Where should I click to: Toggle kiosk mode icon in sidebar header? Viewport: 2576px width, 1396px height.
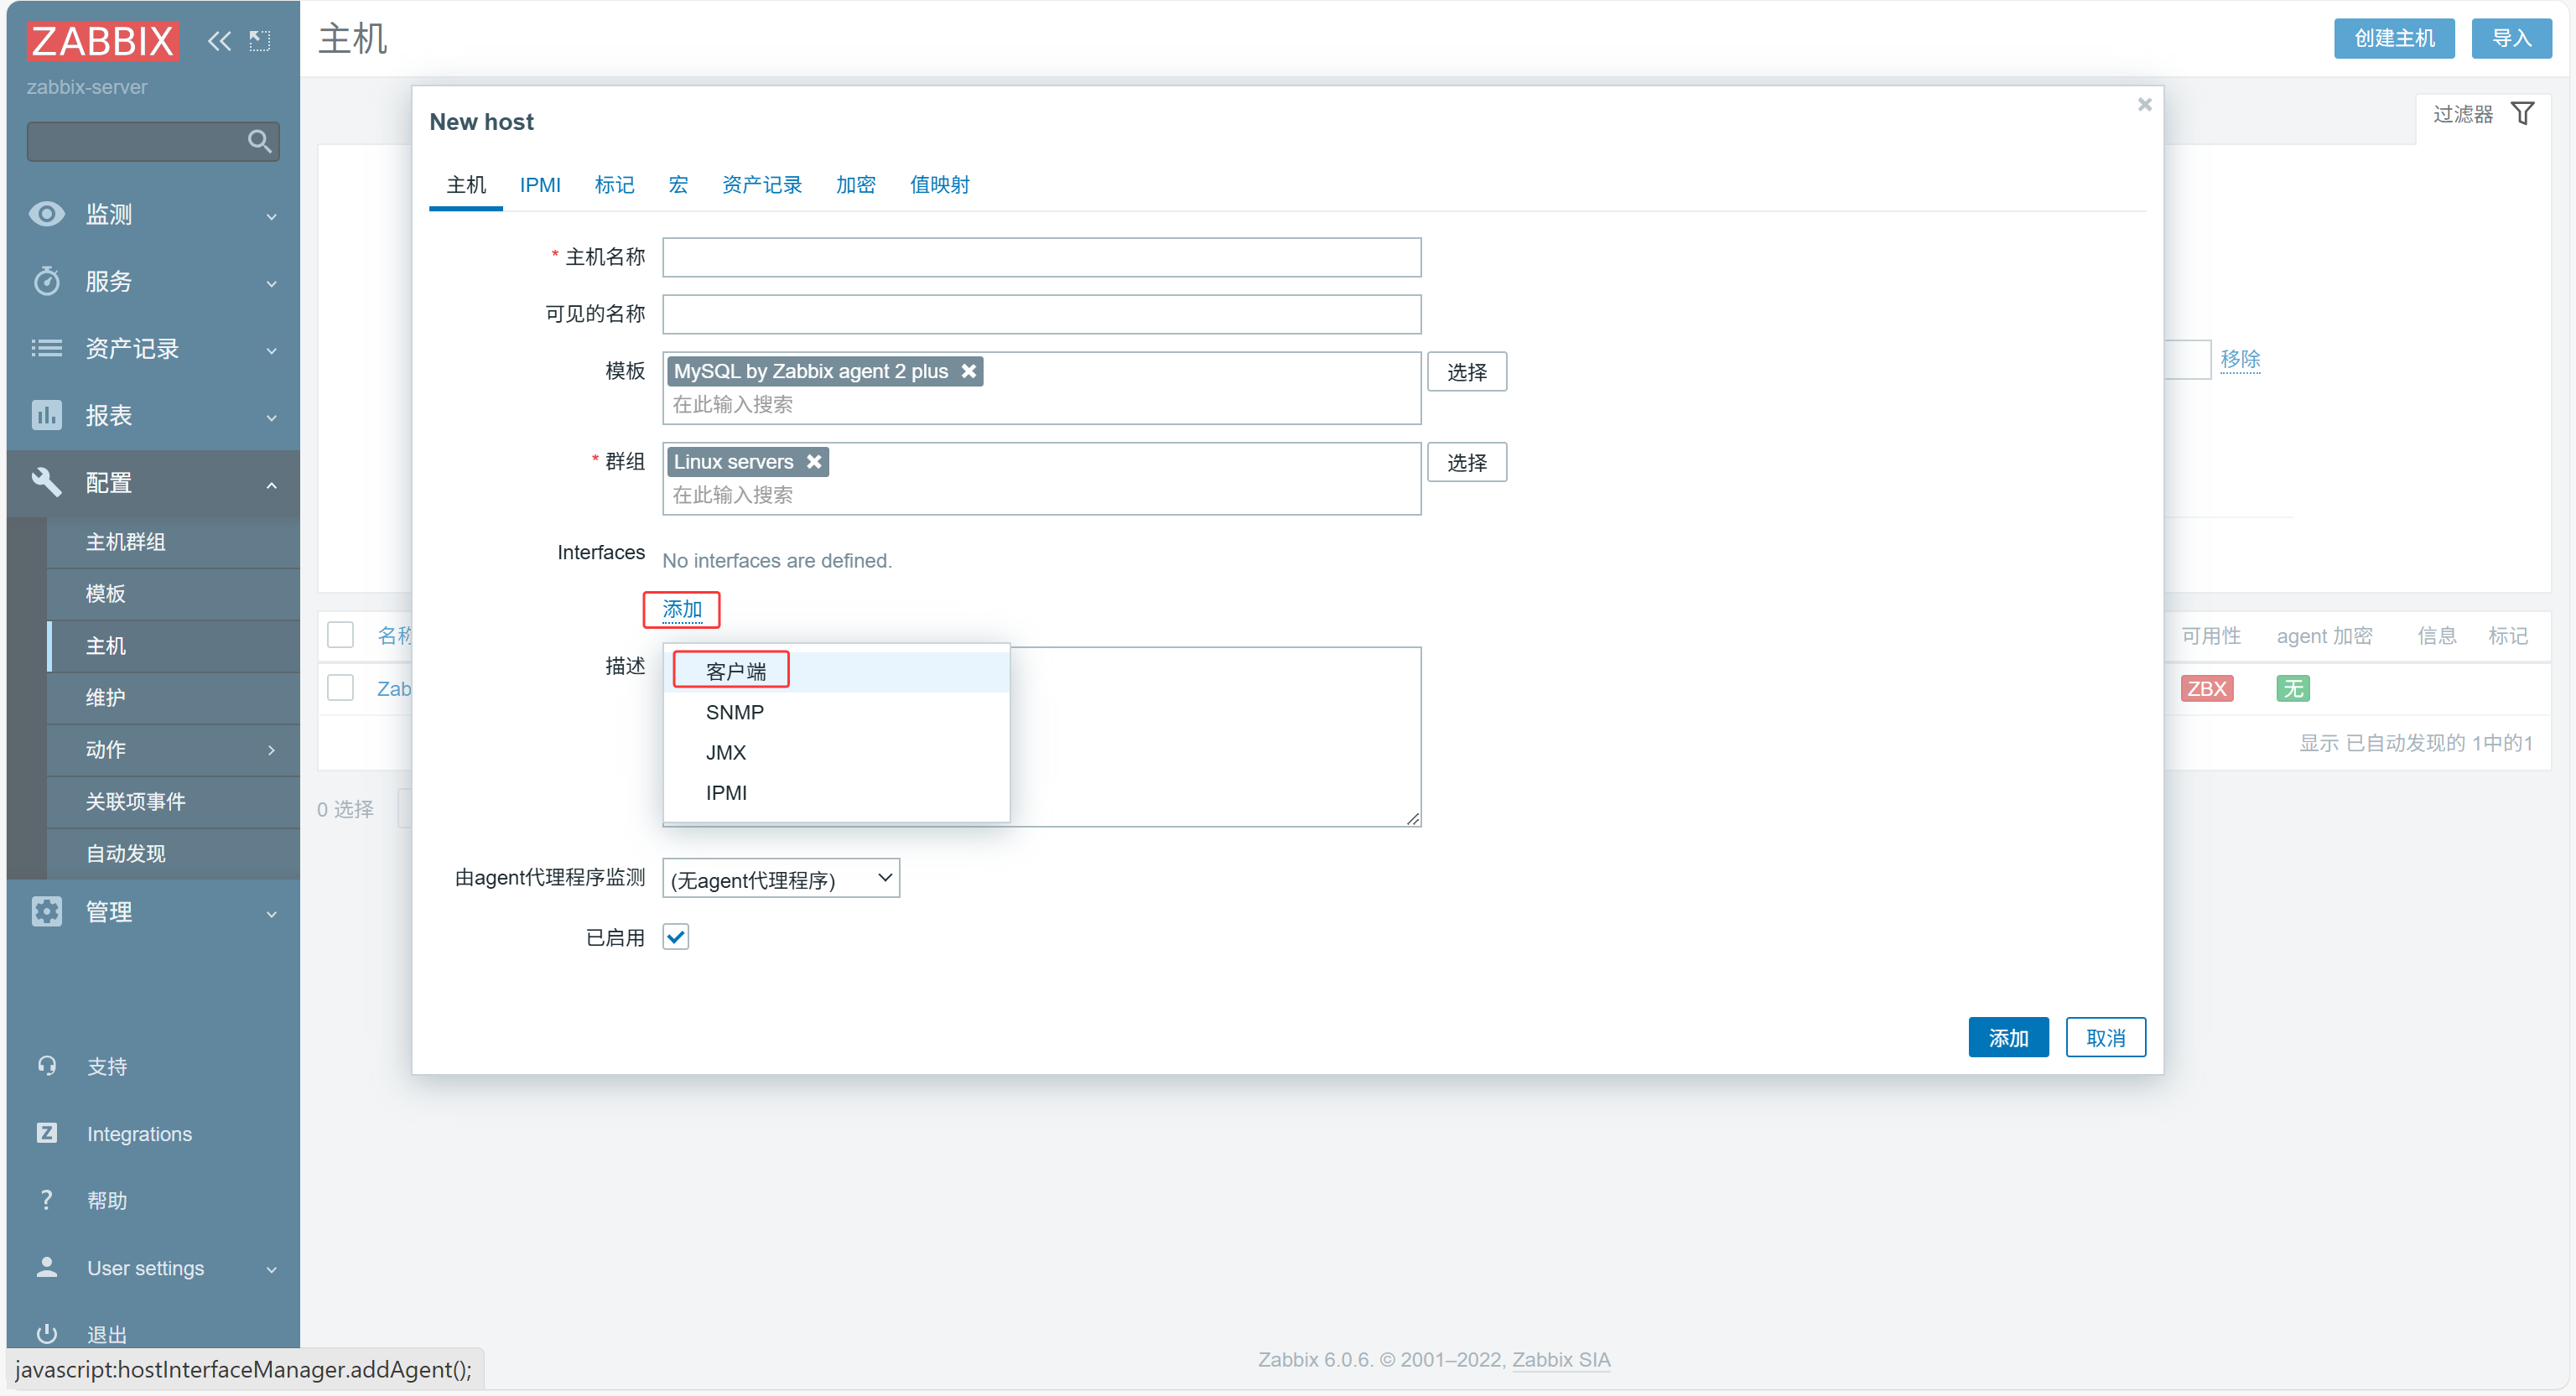(x=260, y=41)
